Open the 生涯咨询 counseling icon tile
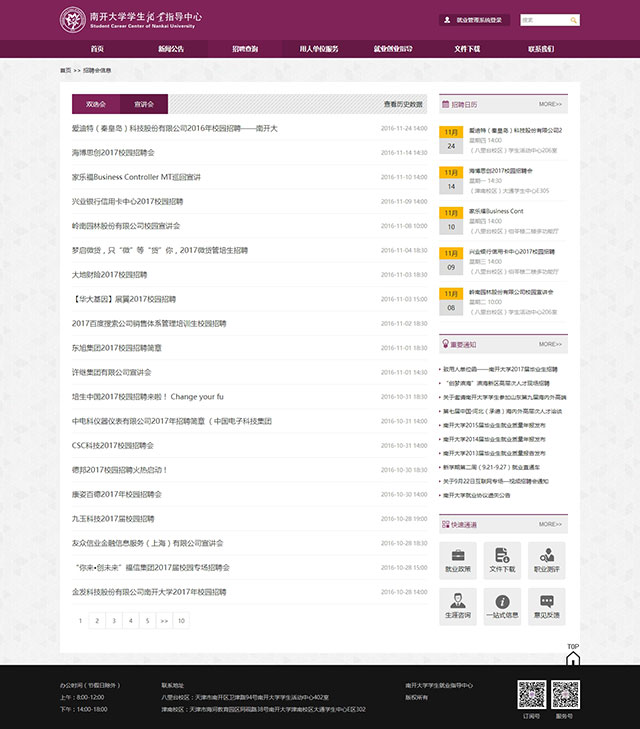The width and height of the screenshot is (640, 729). pos(458,606)
